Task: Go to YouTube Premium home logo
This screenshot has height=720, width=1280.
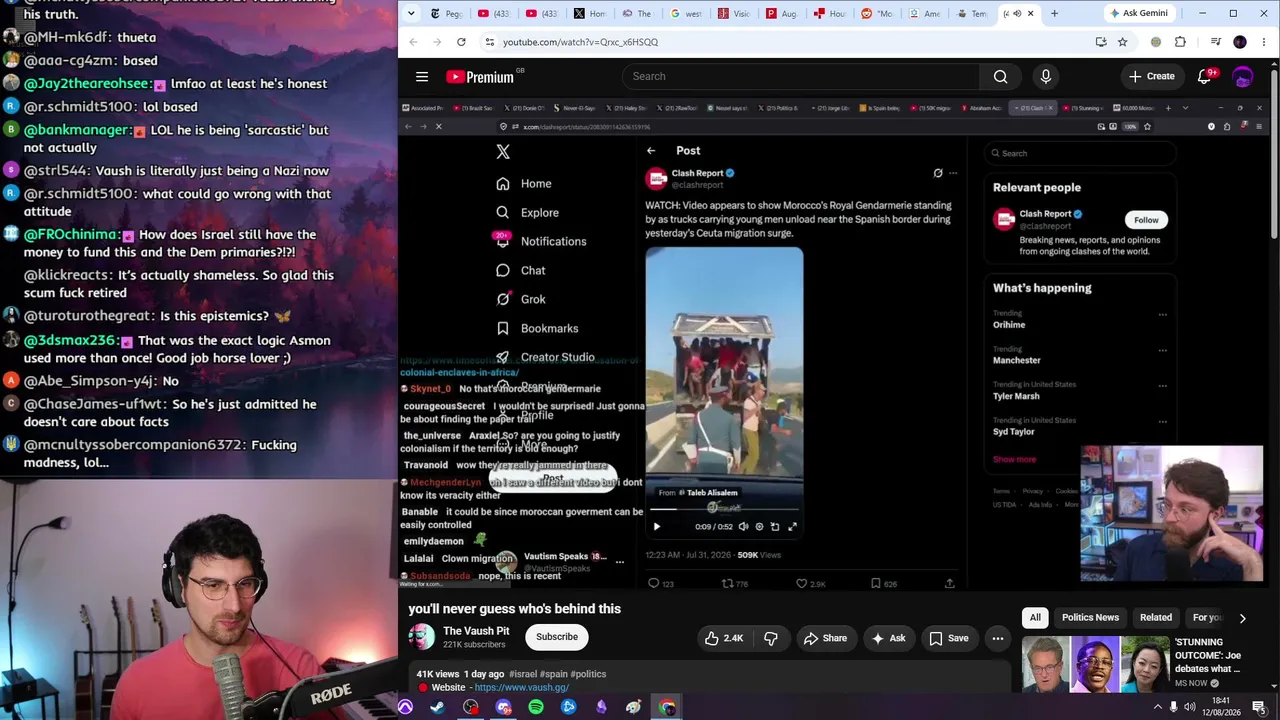Action: point(480,77)
